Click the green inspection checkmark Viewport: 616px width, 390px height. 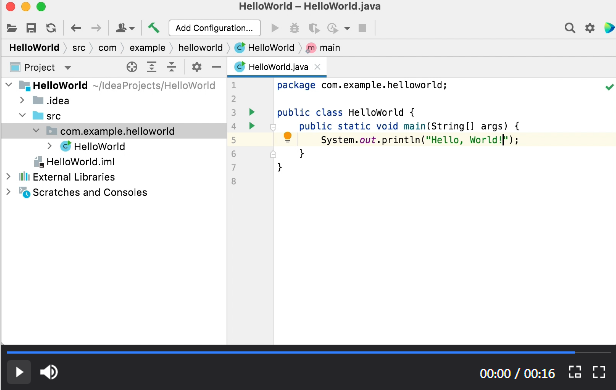click(609, 87)
